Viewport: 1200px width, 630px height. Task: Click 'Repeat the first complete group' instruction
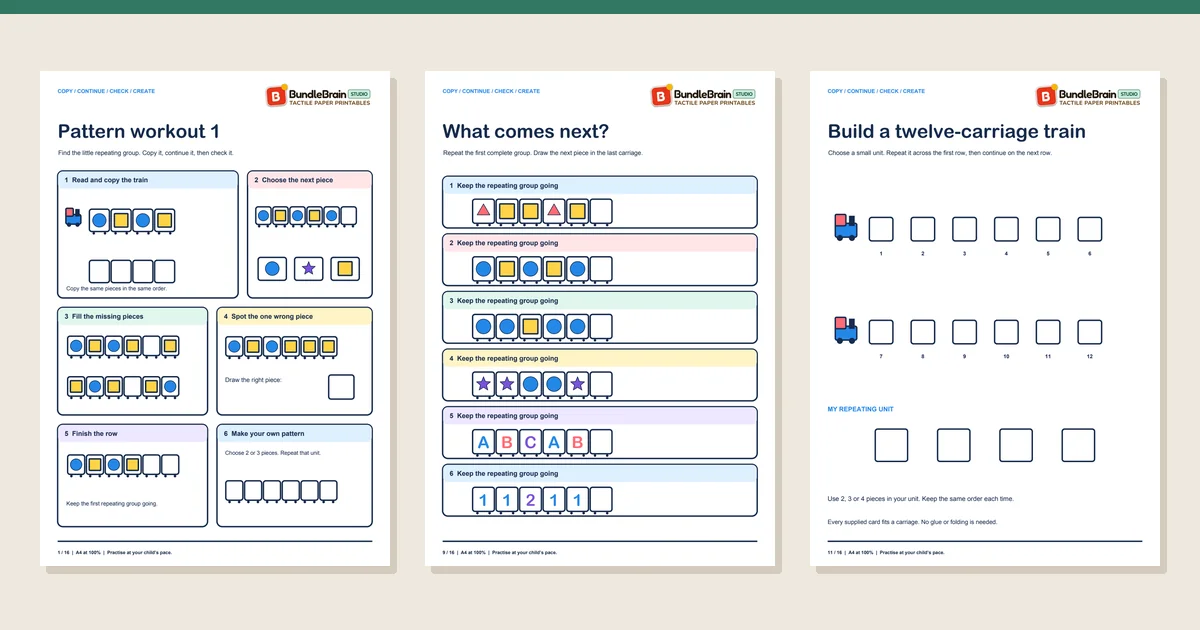543,153
